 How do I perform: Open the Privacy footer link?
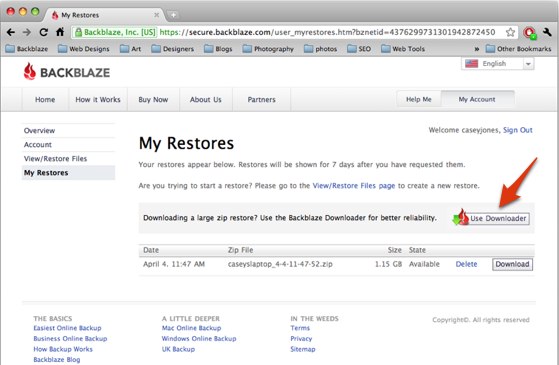pos(301,339)
